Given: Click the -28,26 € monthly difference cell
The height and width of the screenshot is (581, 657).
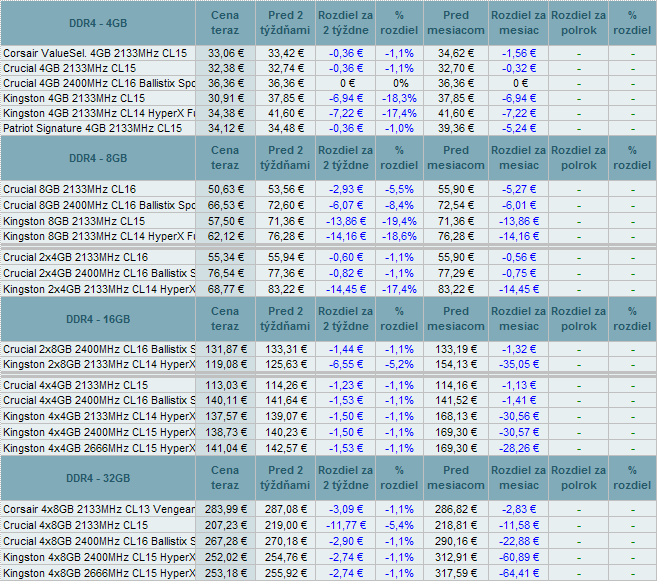Looking at the screenshot, I should [x=519, y=448].
